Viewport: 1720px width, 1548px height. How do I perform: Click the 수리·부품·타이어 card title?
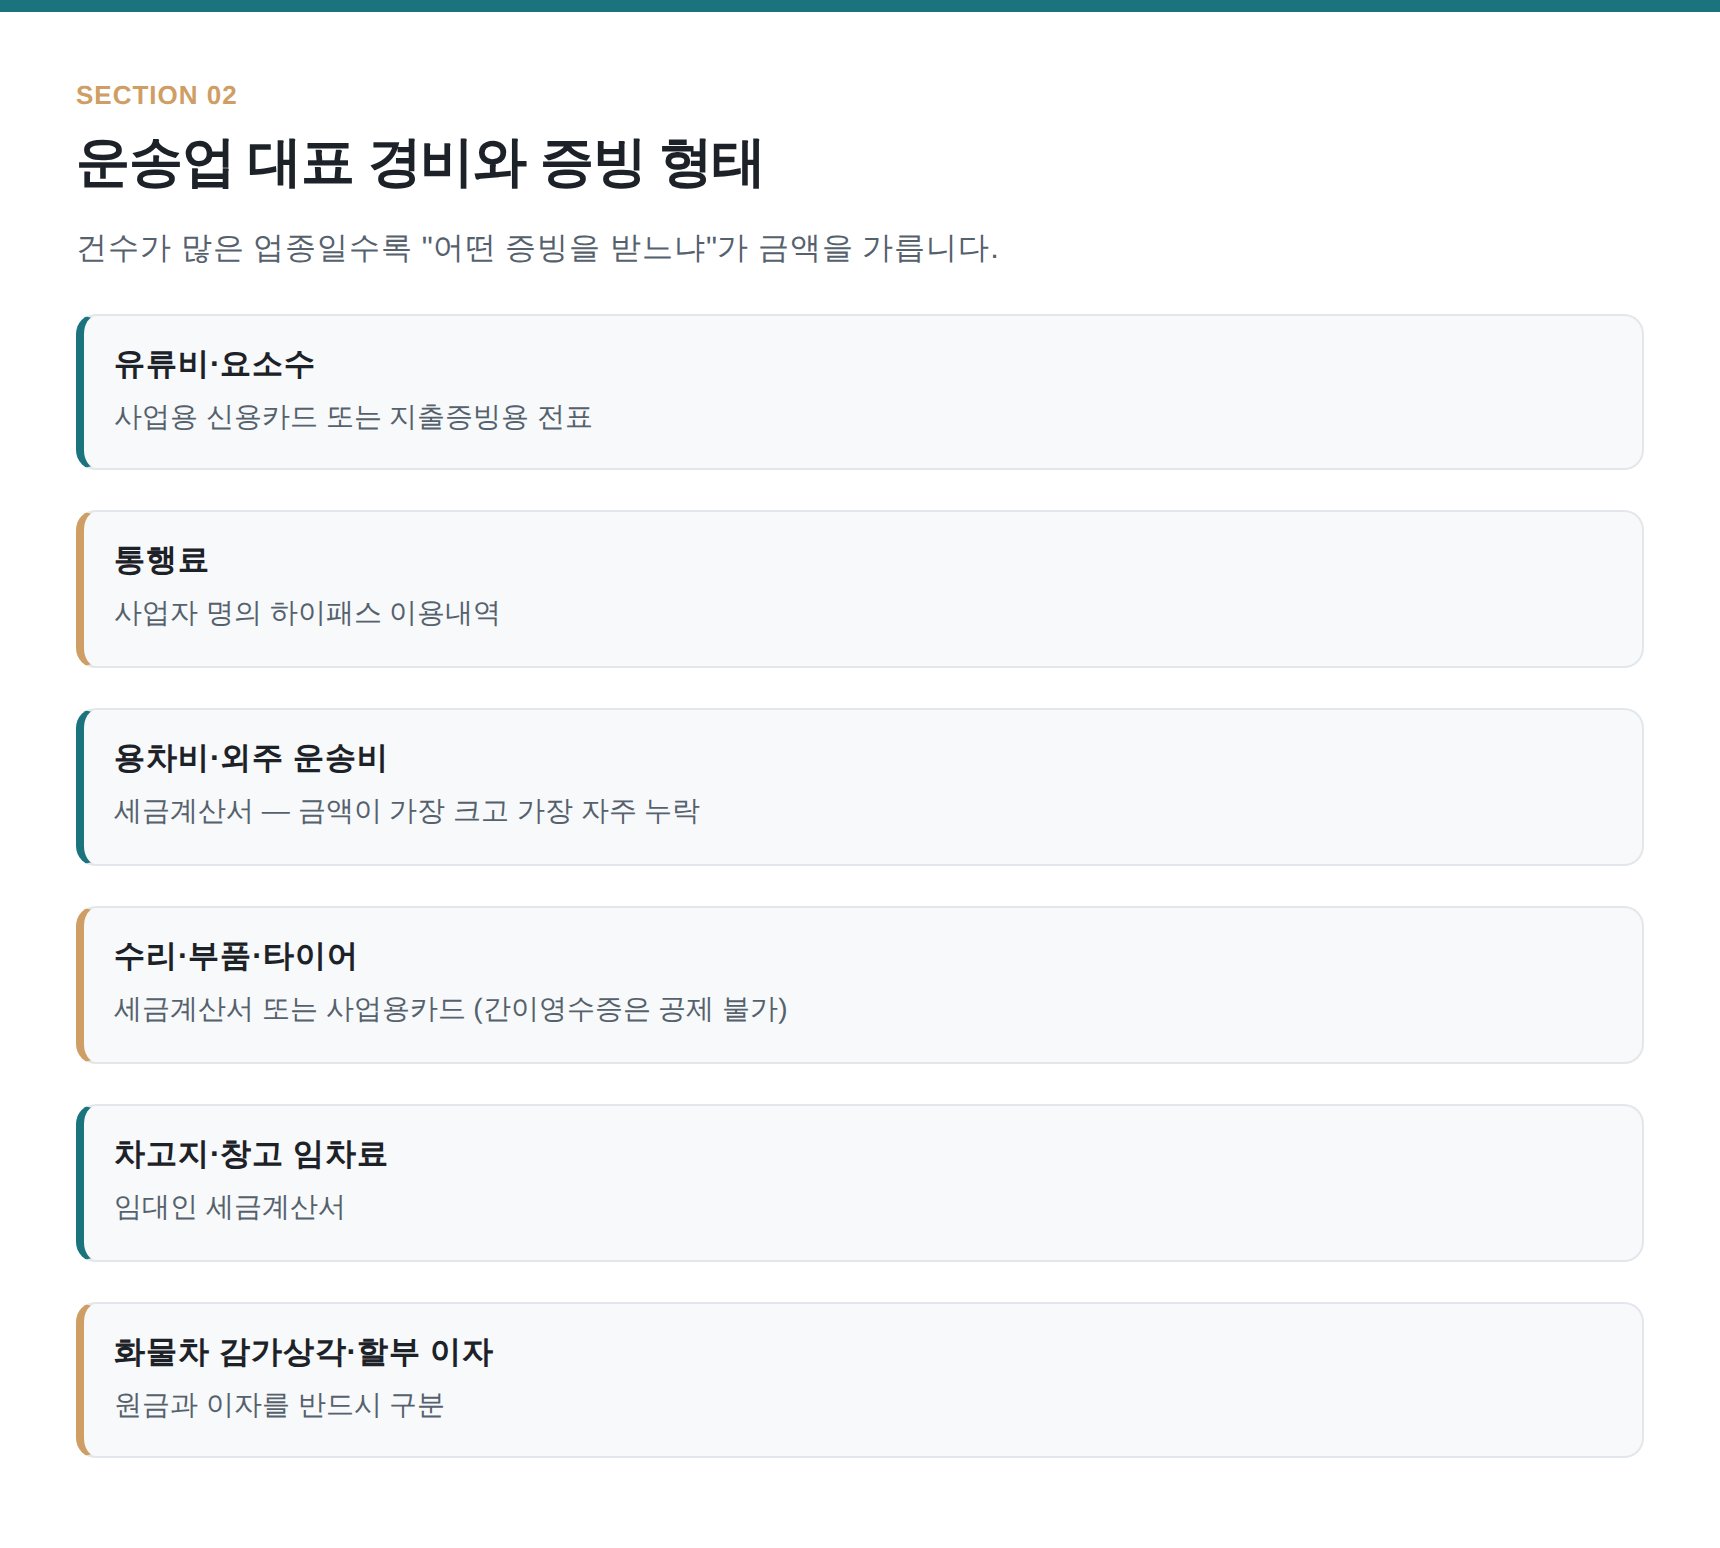[x=235, y=956]
